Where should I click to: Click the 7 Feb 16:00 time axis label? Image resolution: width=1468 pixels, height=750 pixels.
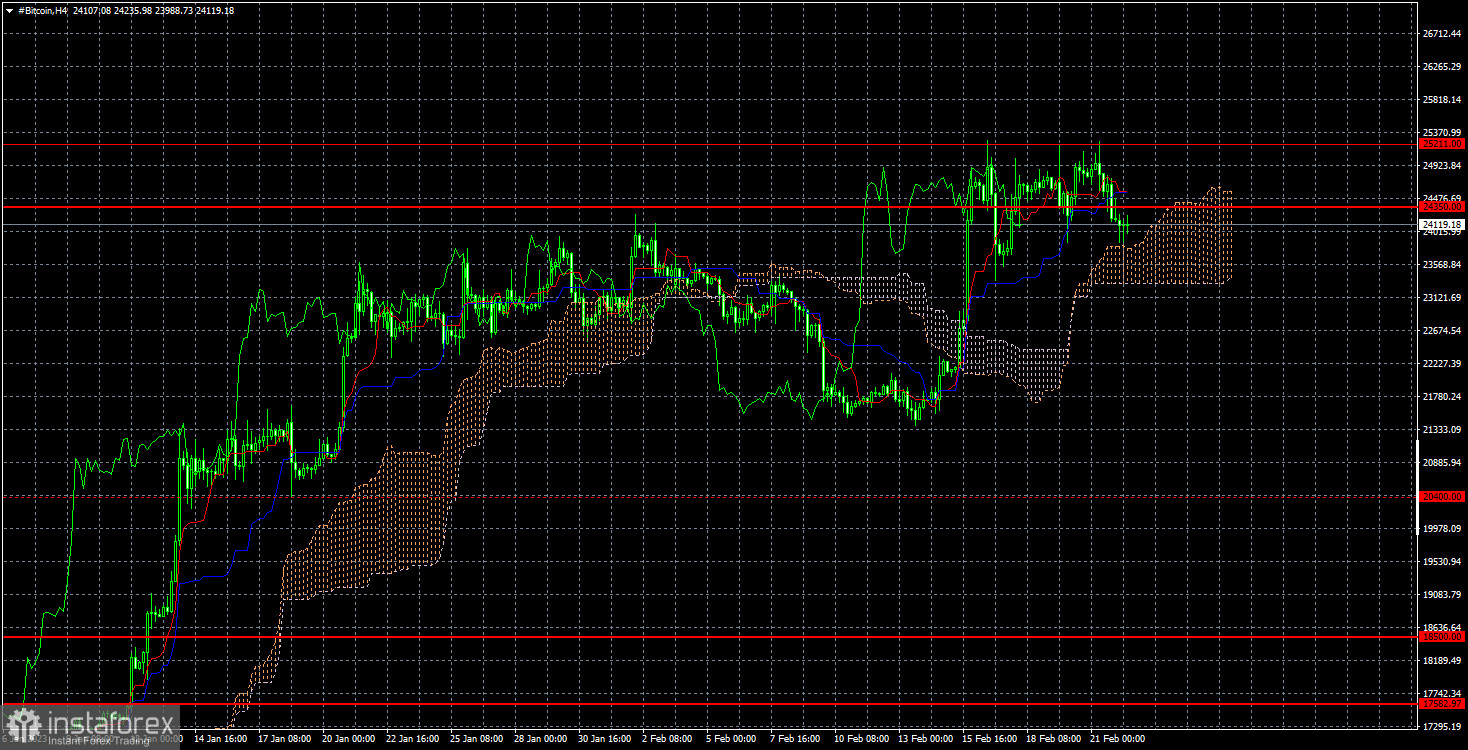[796, 740]
